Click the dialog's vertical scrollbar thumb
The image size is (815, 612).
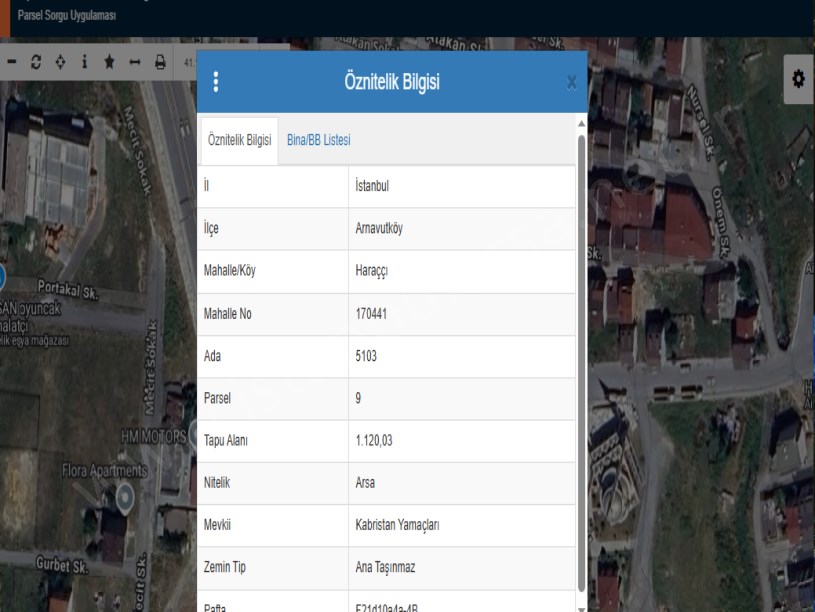(581, 360)
